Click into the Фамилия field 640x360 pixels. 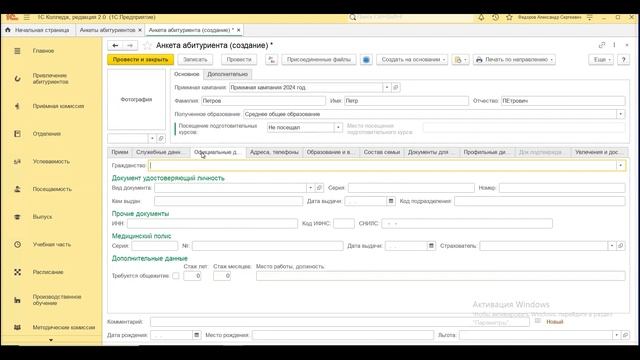click(263, 101)
